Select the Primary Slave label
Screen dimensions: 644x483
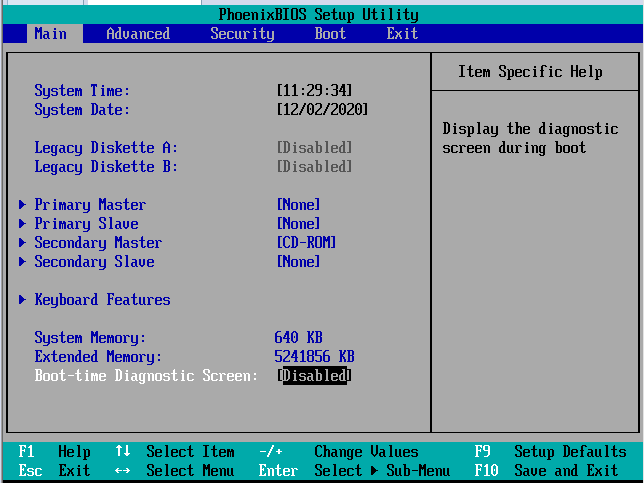coord(86,223)
